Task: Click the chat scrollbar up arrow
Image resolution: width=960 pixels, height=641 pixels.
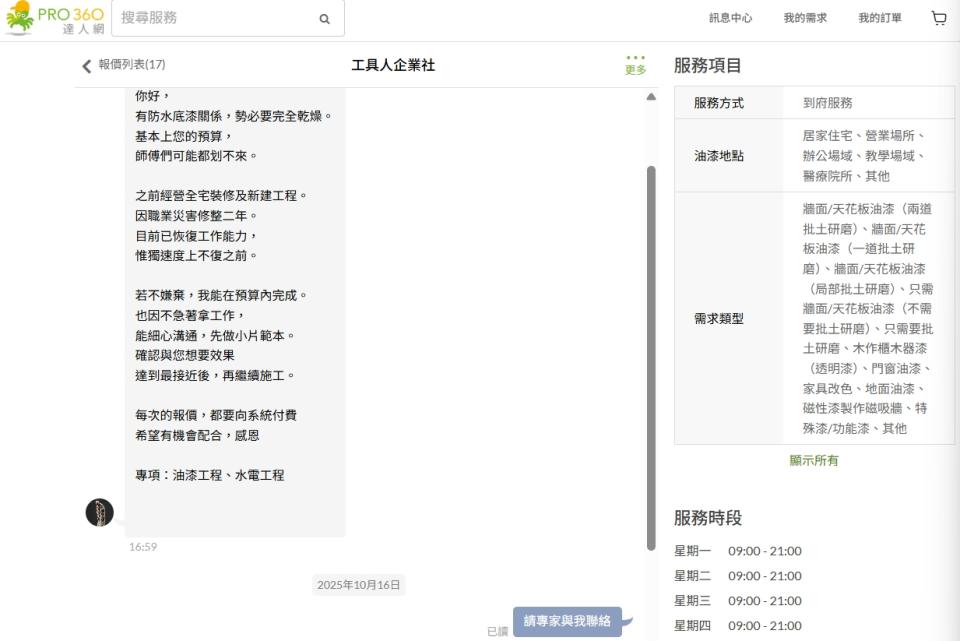Action: coord(651,97)
